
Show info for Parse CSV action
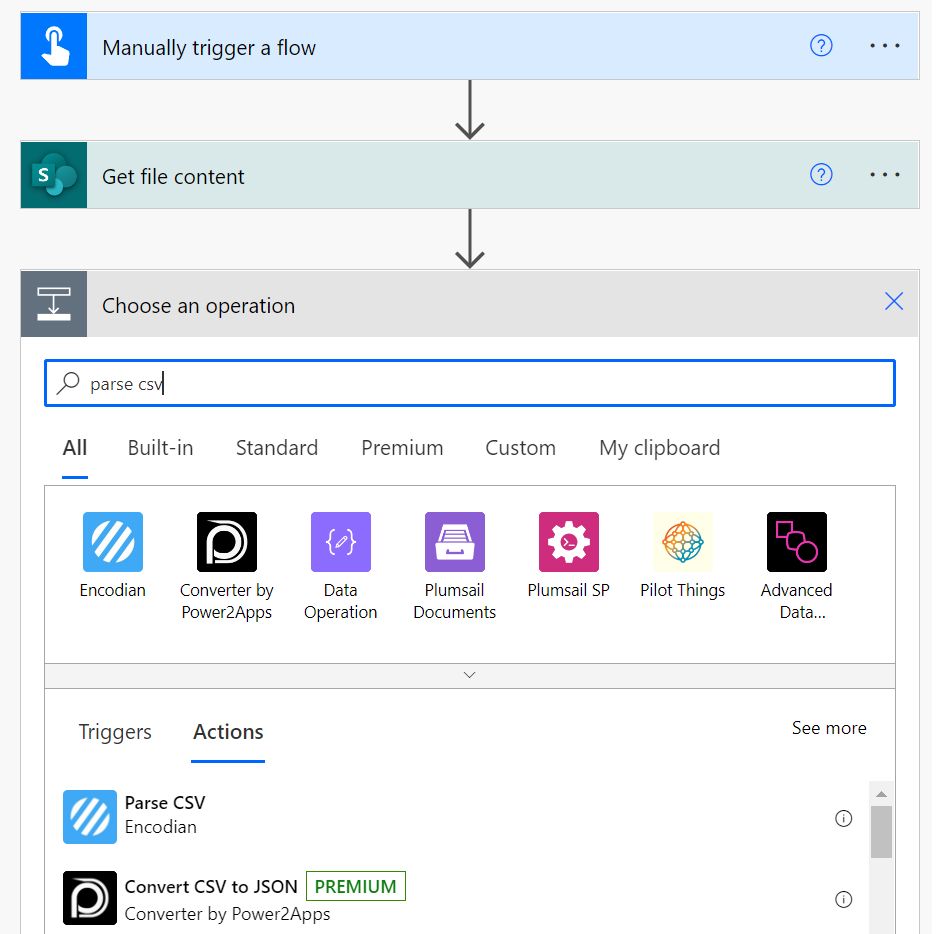(843, 818)
